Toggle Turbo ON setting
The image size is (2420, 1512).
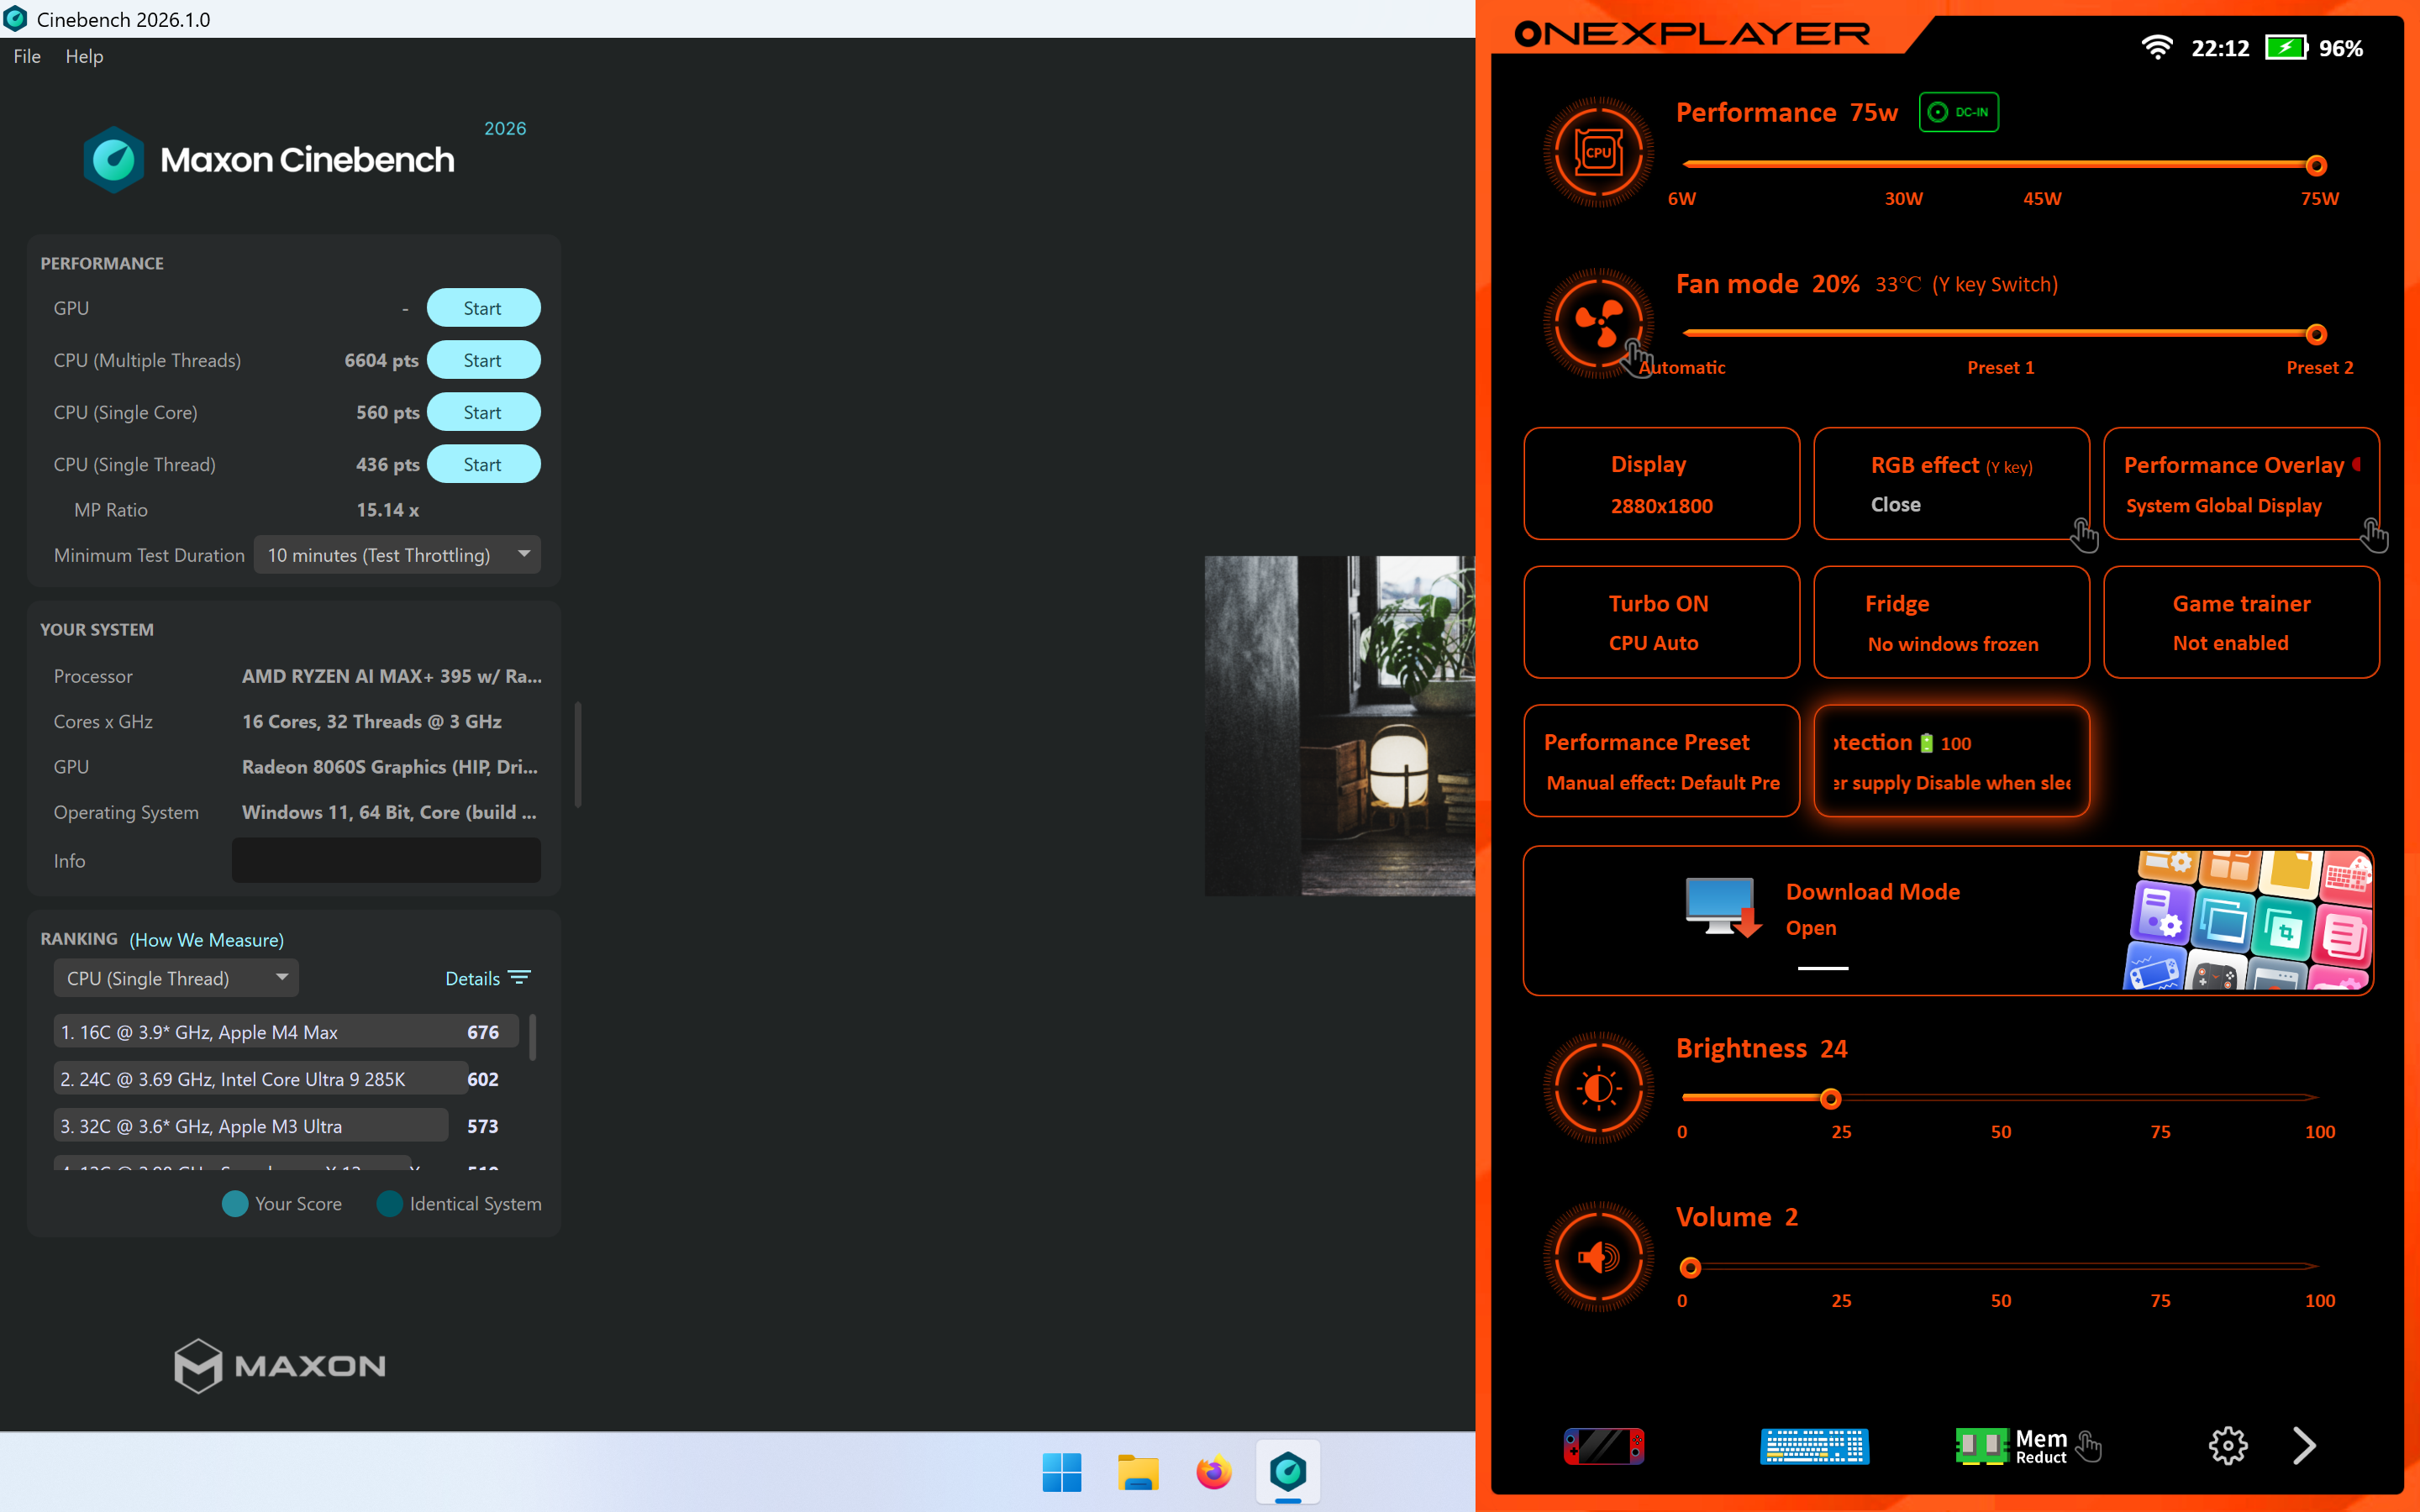pos(1660,621)
